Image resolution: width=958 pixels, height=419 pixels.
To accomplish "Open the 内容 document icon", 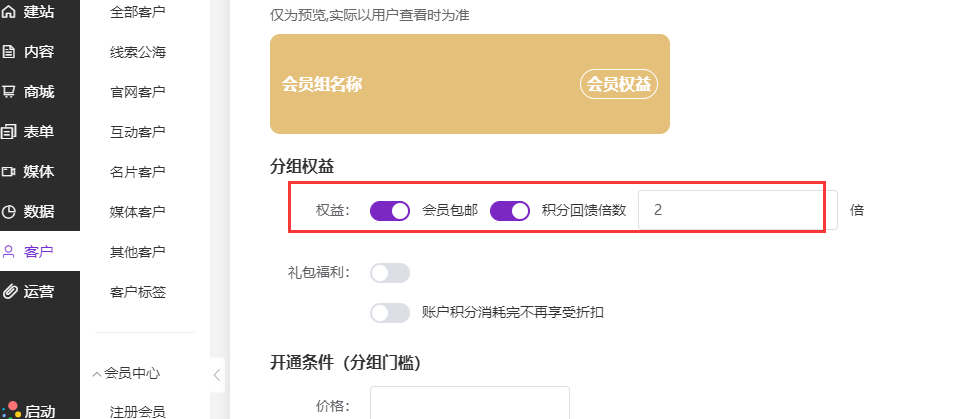I will tap(9, 52).
